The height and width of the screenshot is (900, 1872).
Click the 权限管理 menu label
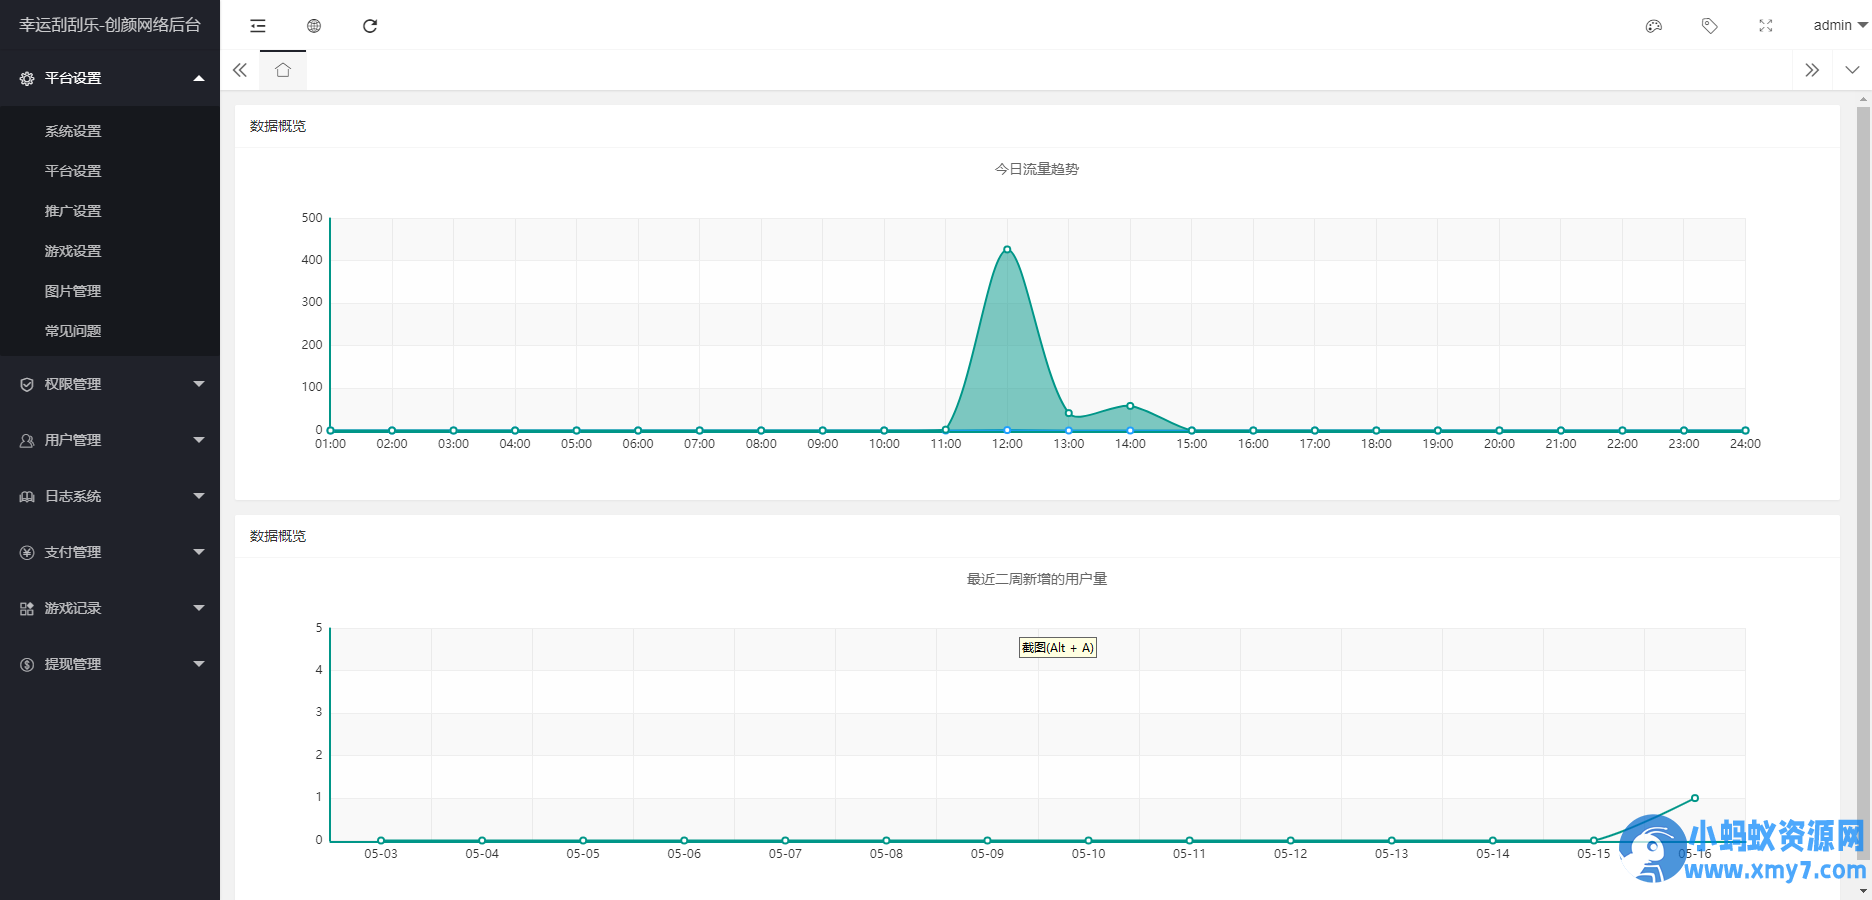point(73,384)
